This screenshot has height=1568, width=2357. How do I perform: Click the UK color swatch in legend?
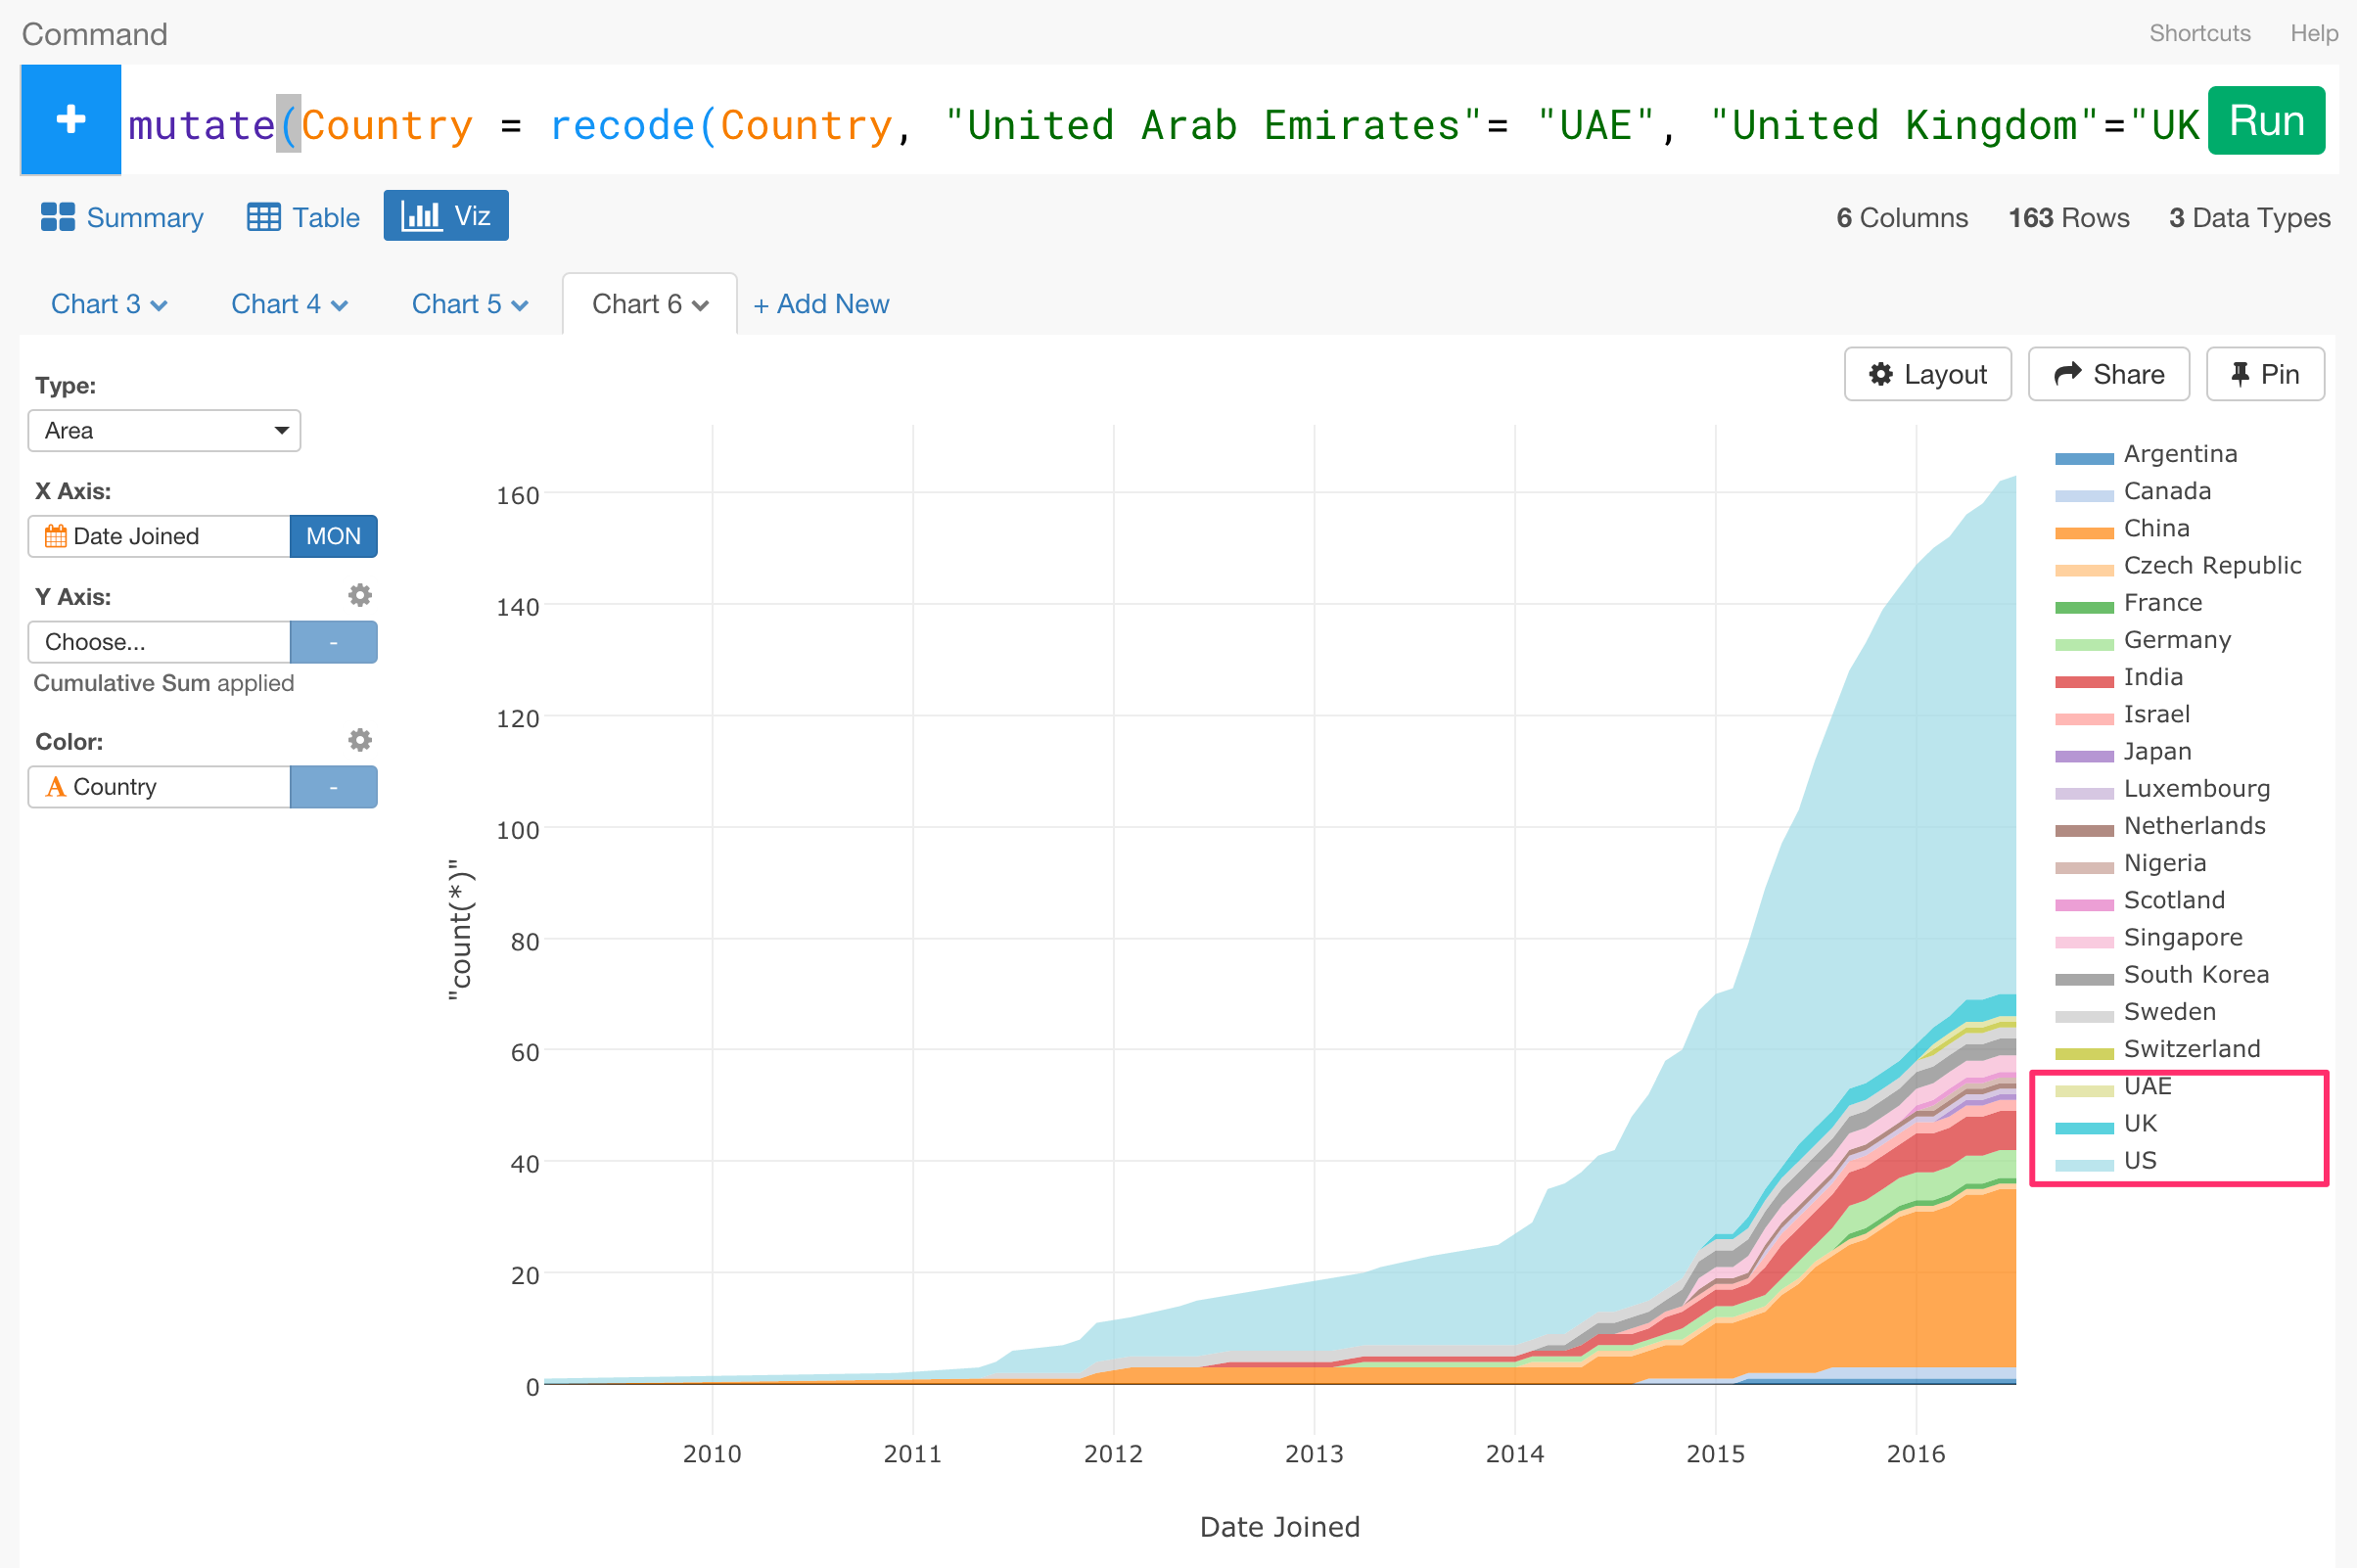click(2083, 1127)
